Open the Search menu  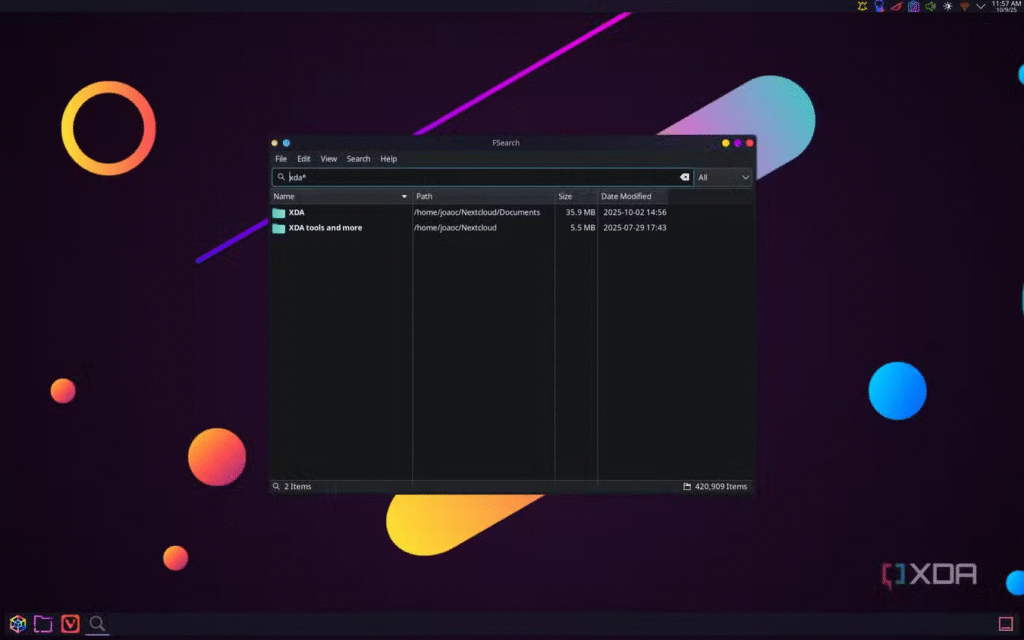(358, 159)
